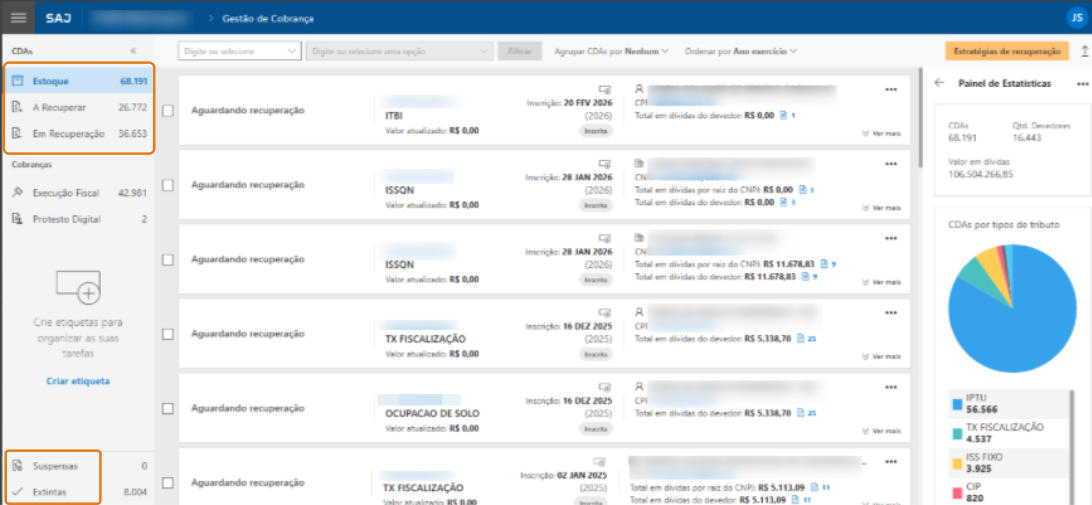Check the ITBI CDA row checkbox
The height and width of the screenshot is (505, 1092).
pos(168,111)
